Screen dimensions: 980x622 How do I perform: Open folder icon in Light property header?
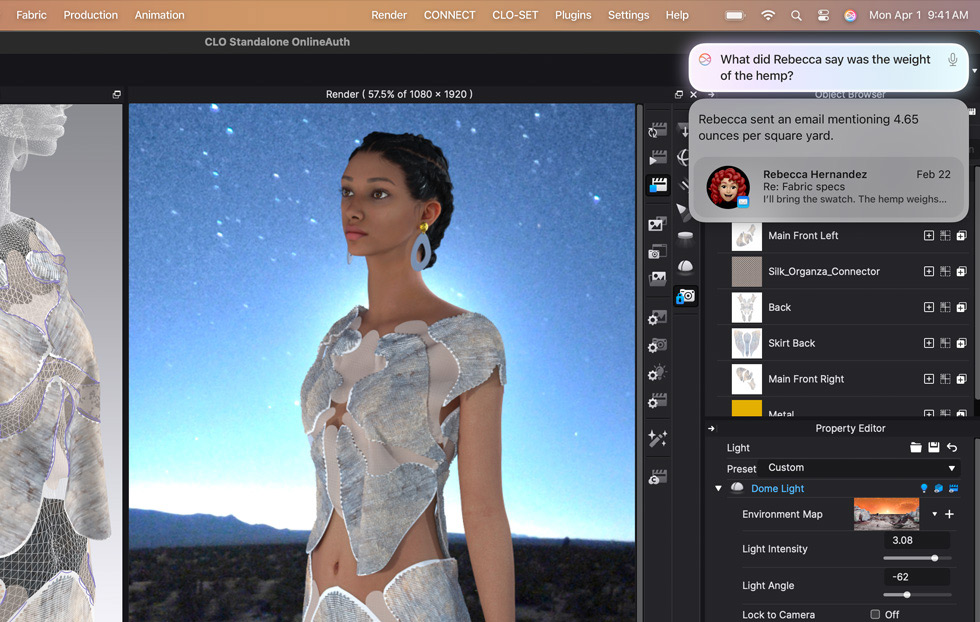916,448
